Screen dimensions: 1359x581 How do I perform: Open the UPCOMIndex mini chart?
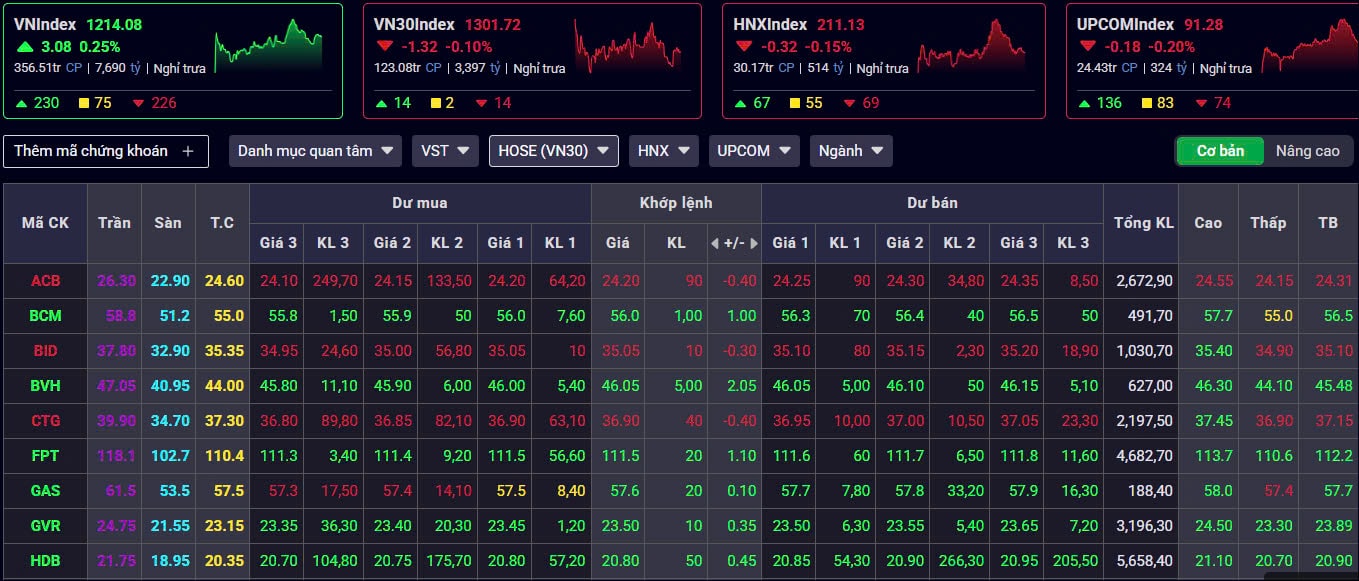click(1310, 44)
